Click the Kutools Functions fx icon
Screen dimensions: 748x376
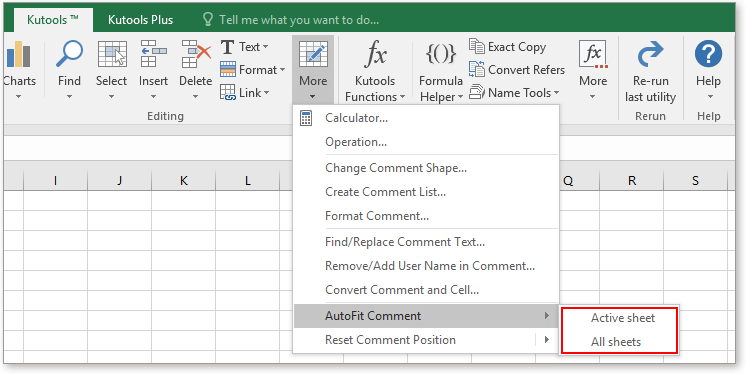coord(375,54)
